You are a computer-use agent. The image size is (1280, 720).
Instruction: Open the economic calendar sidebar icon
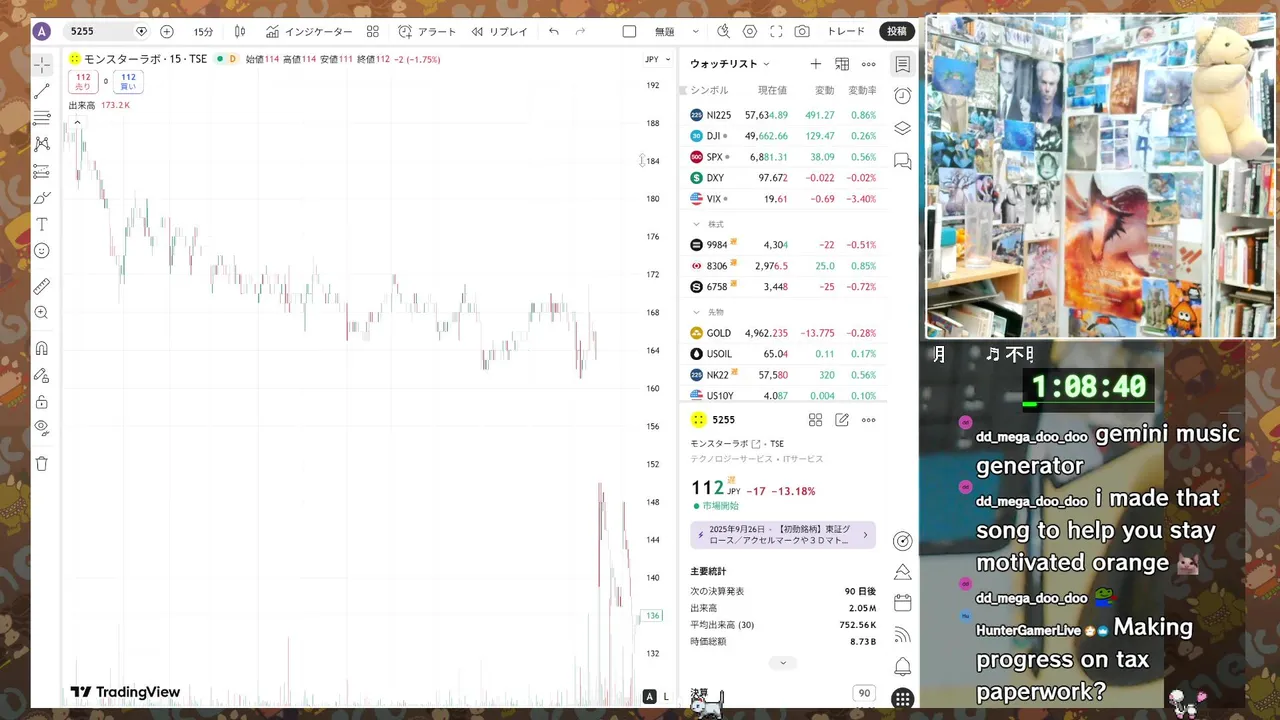tap(903, 603)
